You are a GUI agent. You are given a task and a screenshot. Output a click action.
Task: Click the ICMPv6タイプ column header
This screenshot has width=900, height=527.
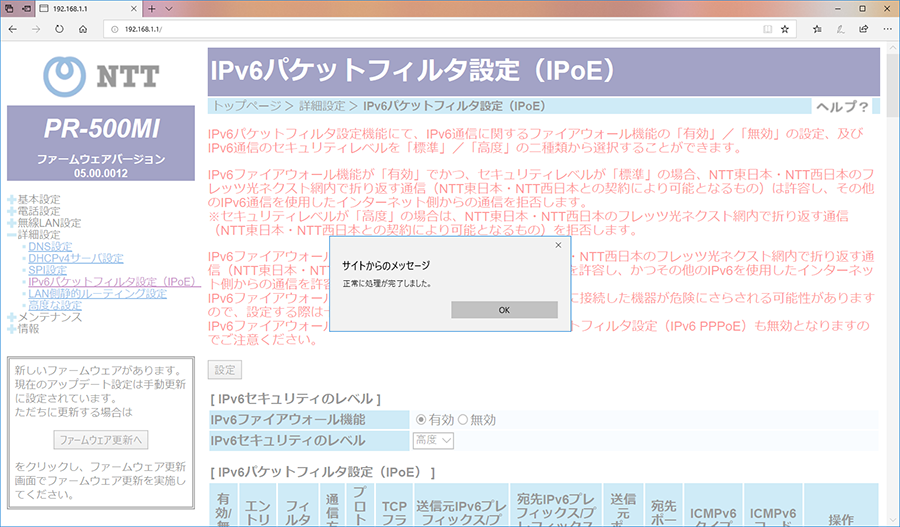(713, 506)
